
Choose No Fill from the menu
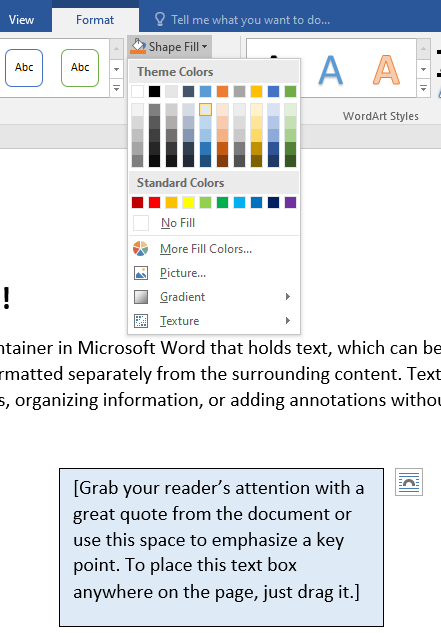point(214,223)
